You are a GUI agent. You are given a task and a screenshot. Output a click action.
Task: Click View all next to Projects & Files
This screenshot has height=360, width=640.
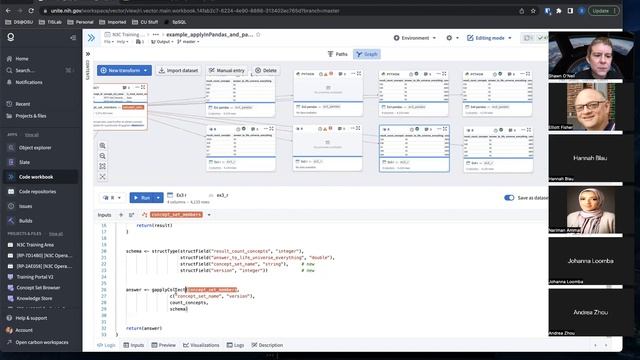(x=56, y=234)
